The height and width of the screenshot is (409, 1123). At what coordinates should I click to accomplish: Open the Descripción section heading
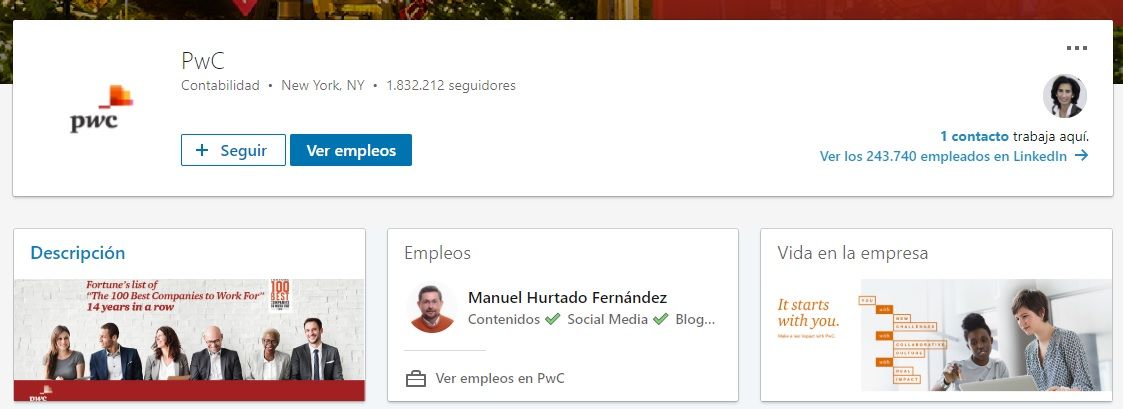pyautogui.click(x=77, y=253)
